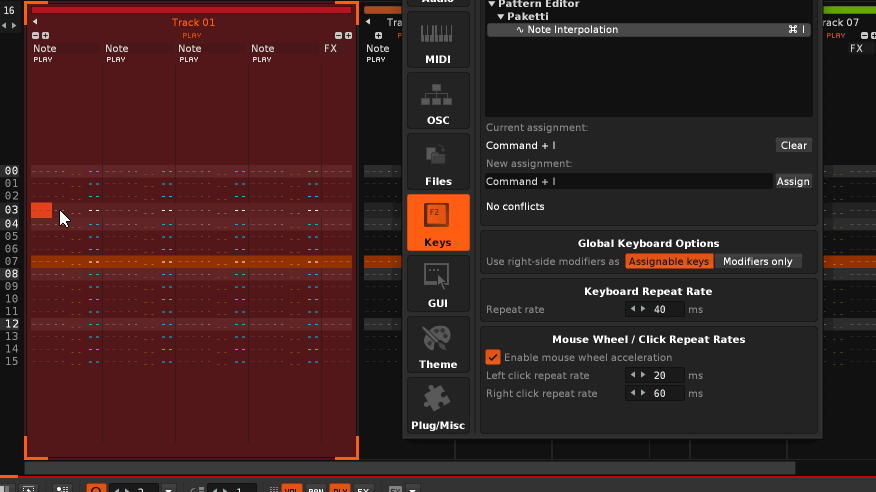The width and height of the screenshot is (876, 492).
Task: Set right-side modifiers to Assignable keys
Action: point(669,261)
